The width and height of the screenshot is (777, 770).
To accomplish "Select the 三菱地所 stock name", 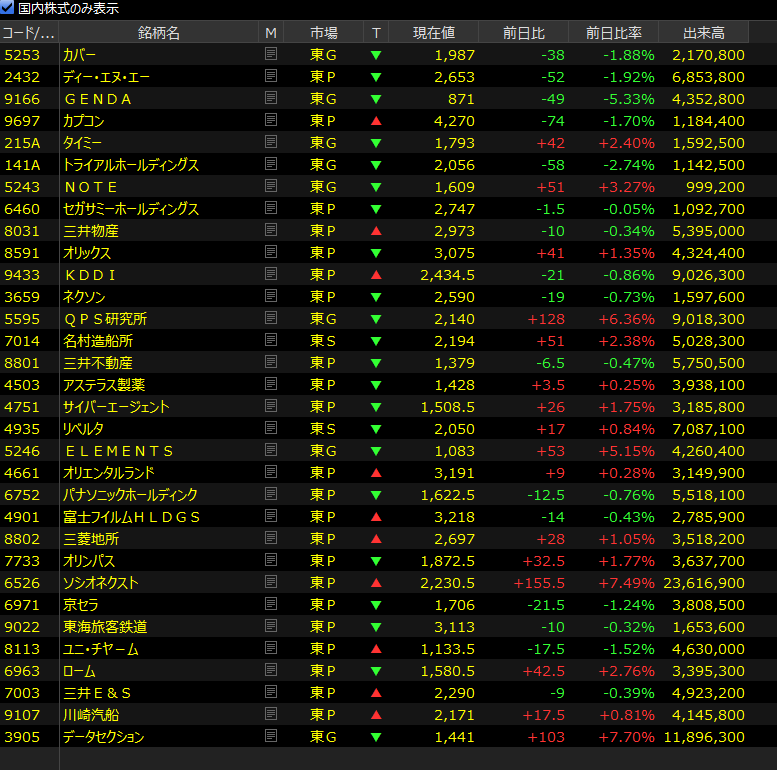I will (91, 539).
